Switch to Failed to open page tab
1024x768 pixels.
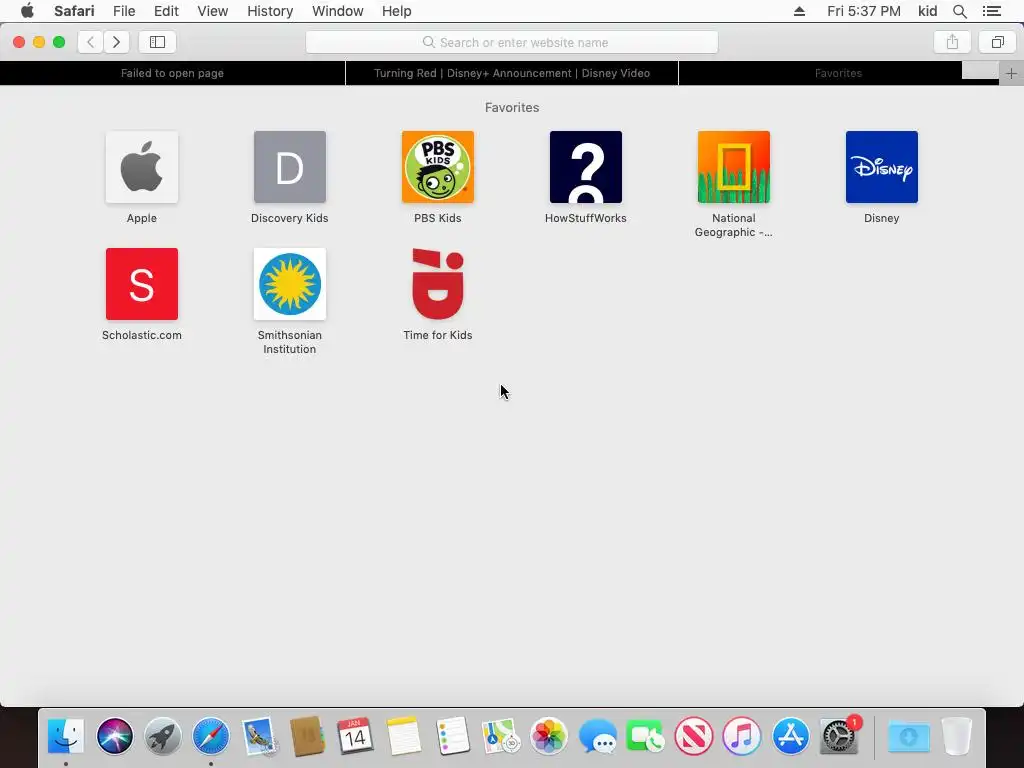pos(172,73)
